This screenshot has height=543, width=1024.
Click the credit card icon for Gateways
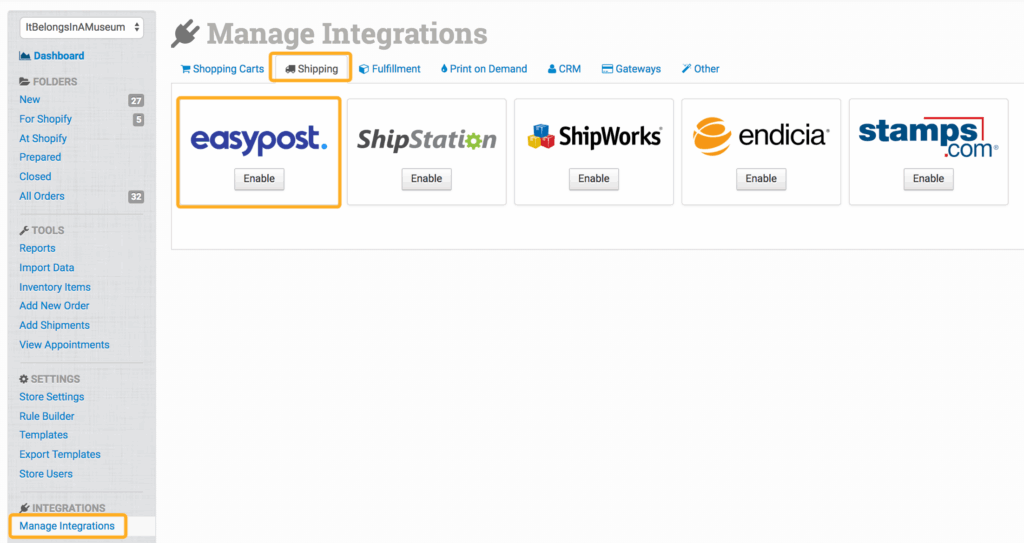(x=607, y=69)
